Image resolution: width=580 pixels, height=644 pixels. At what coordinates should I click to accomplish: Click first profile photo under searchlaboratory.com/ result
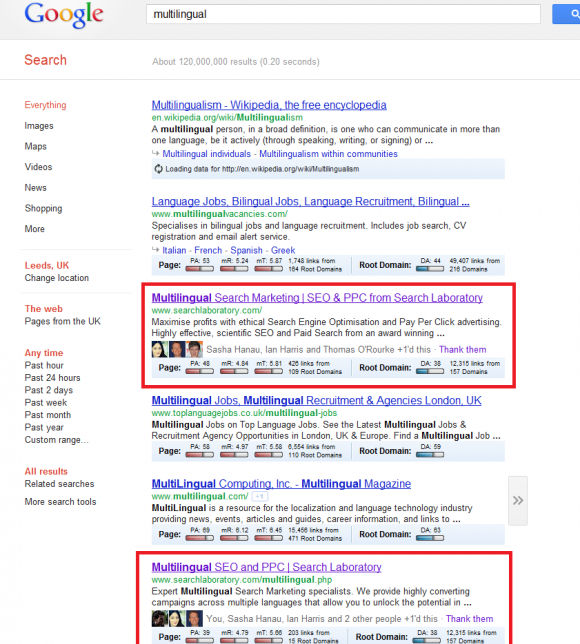159,349
